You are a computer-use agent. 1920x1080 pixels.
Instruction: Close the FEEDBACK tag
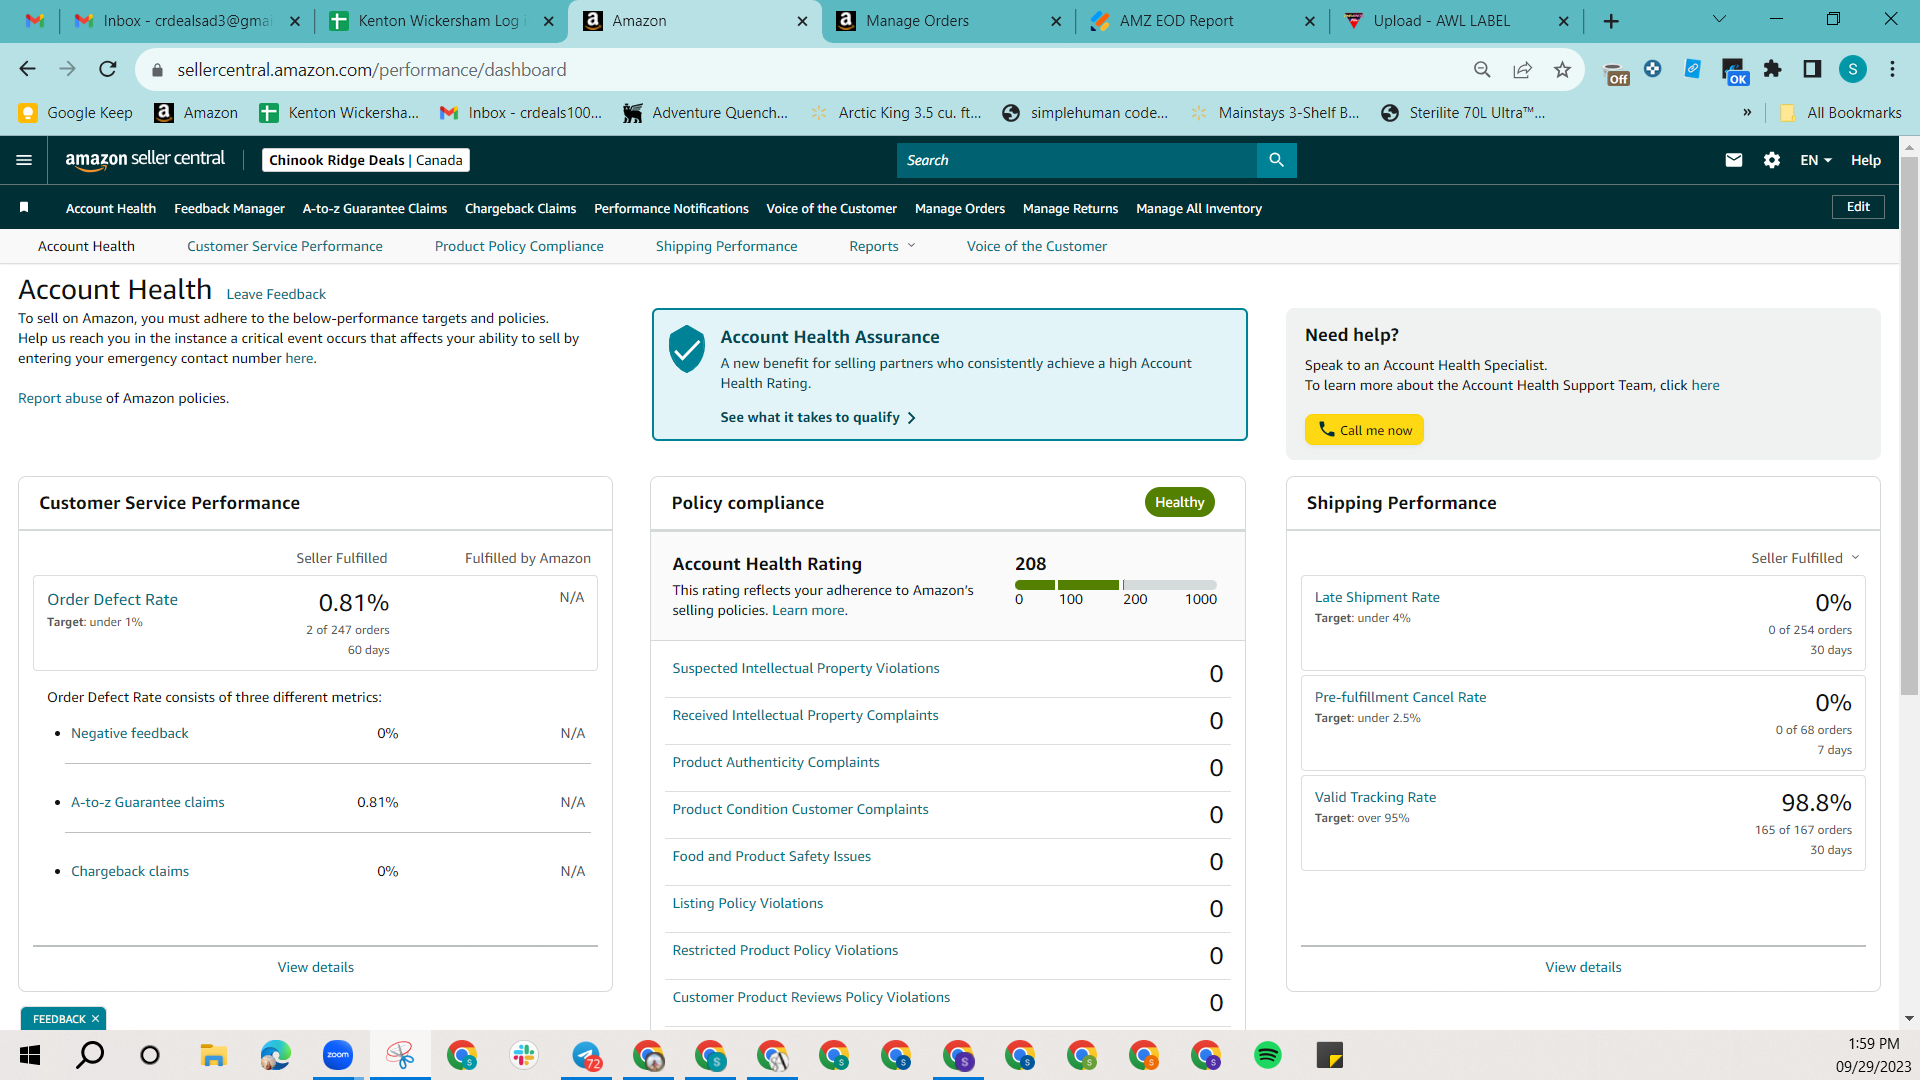coord(95,1019)
